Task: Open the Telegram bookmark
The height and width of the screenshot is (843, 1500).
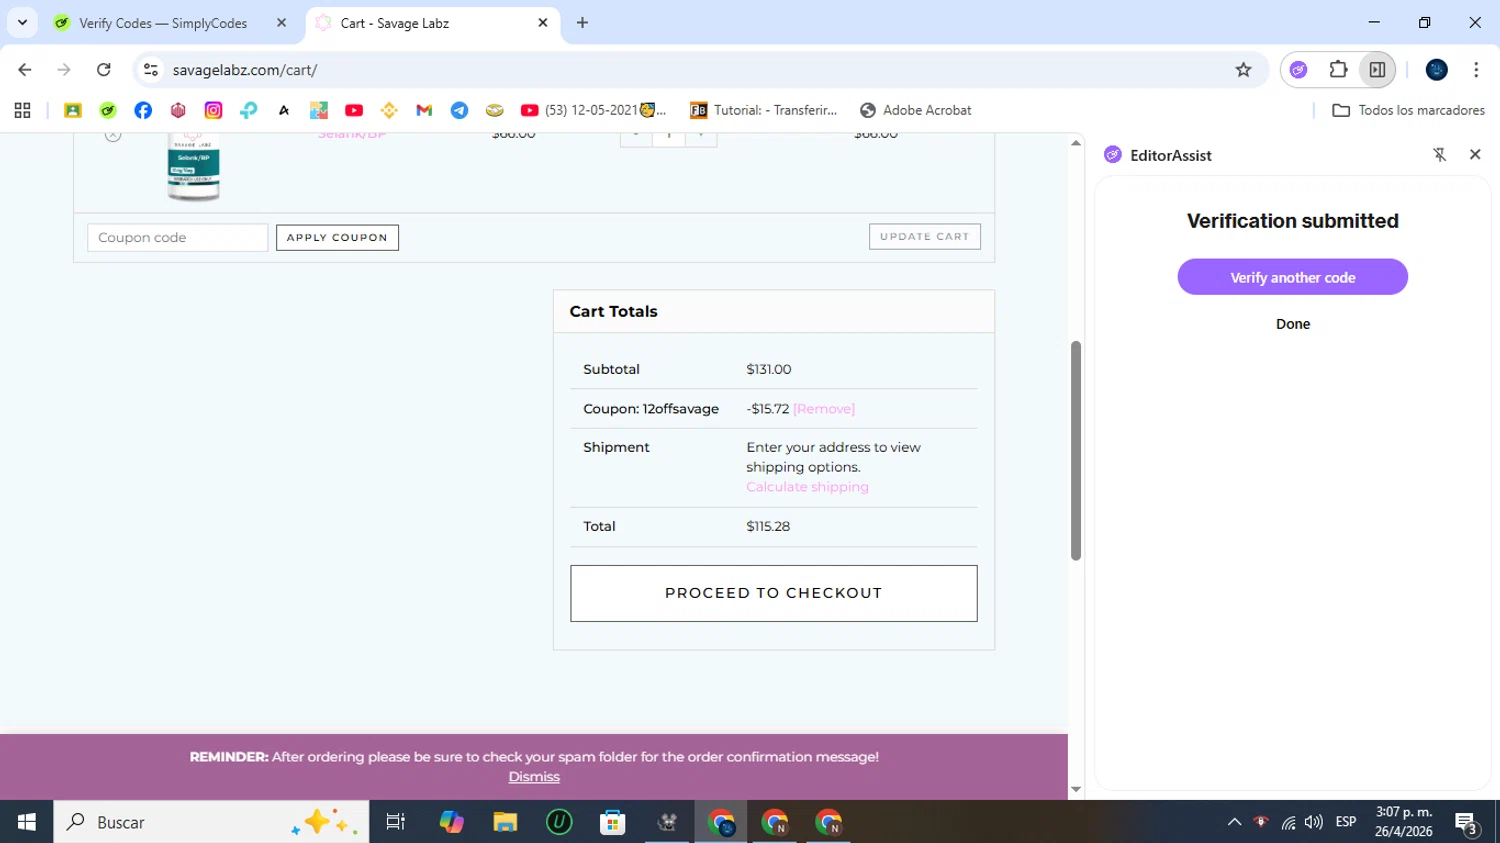Action: 459,110
